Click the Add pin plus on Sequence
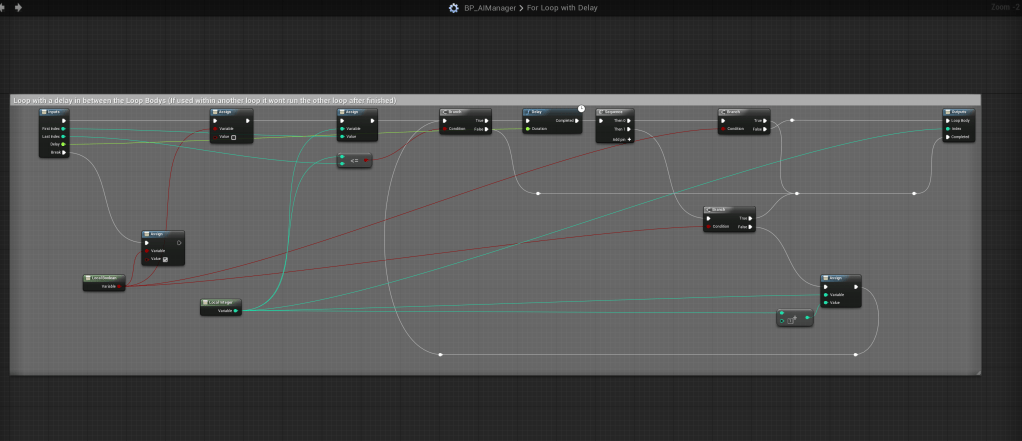Image resolution: width=1022 pixels, height=441 pixels. (628, 138)
